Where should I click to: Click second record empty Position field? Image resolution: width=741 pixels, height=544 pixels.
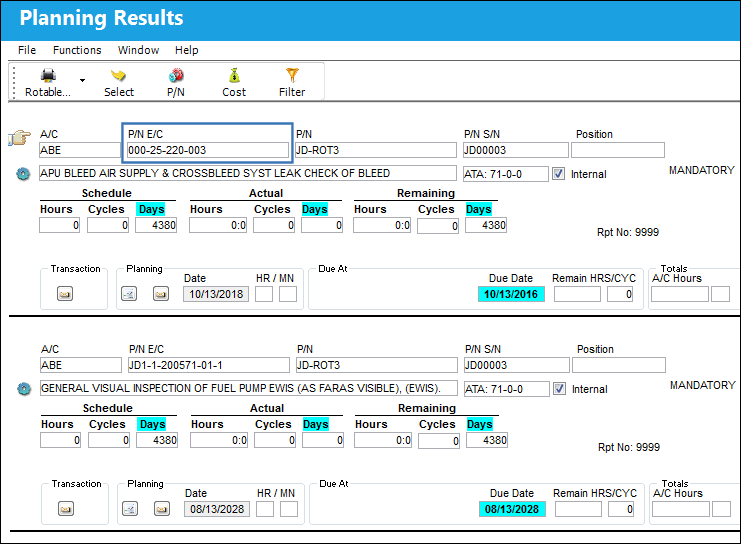pyautogui.click(x=619, y=365)
